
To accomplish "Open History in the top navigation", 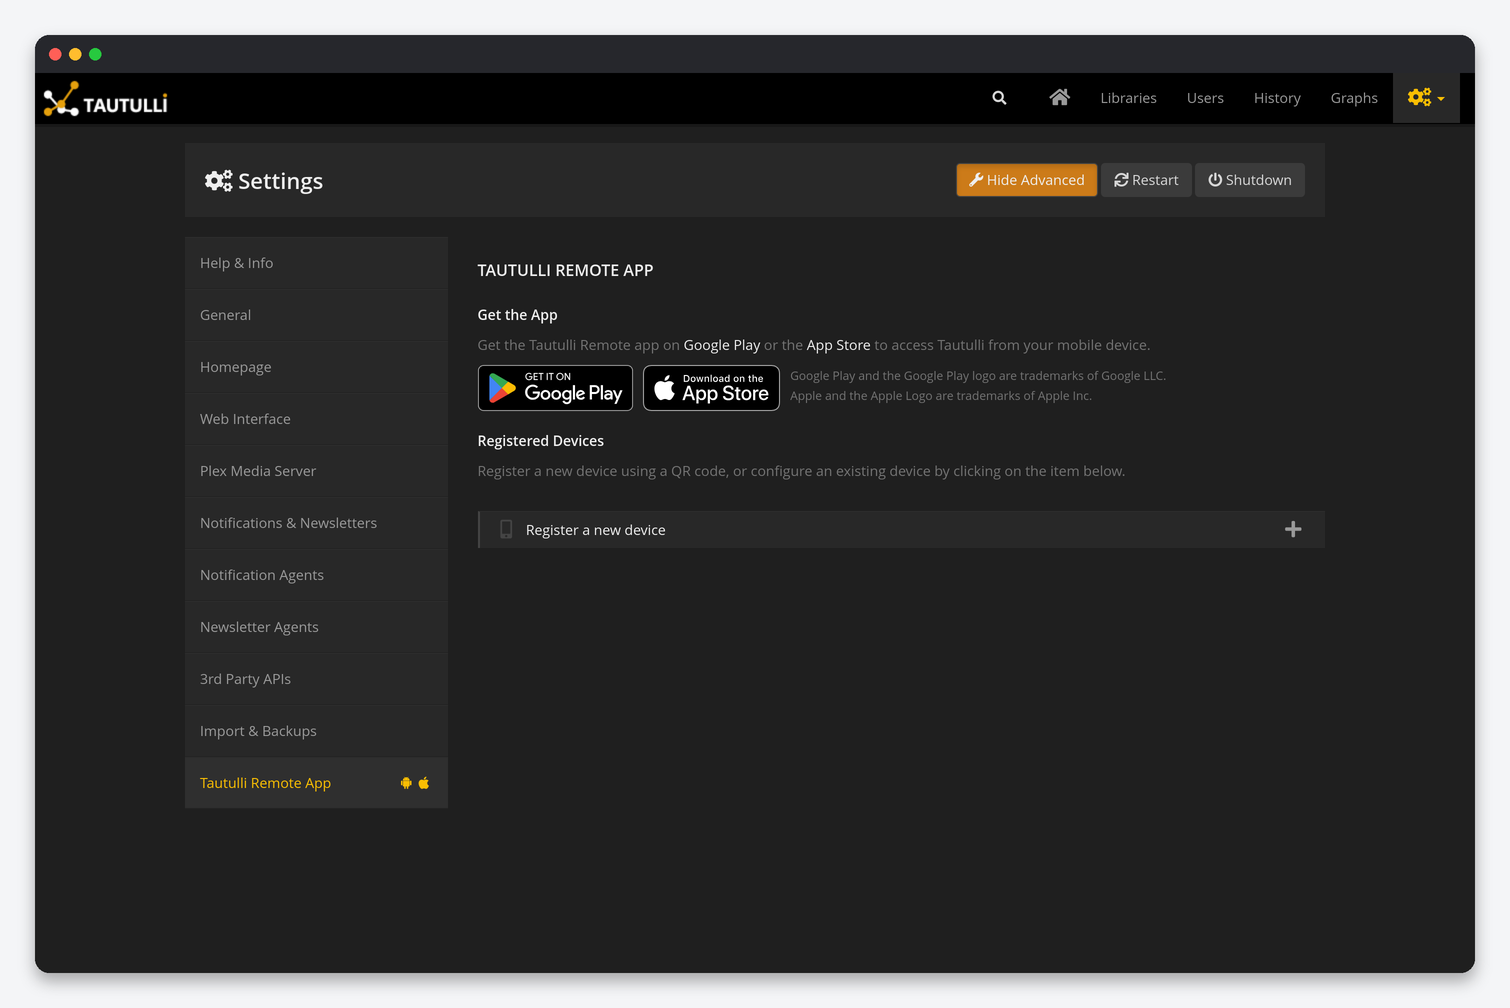I will (1277, 98).
